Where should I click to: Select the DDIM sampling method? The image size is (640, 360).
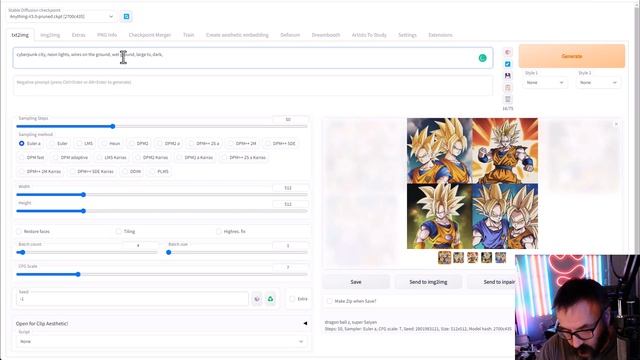click(x=131, y=171)
